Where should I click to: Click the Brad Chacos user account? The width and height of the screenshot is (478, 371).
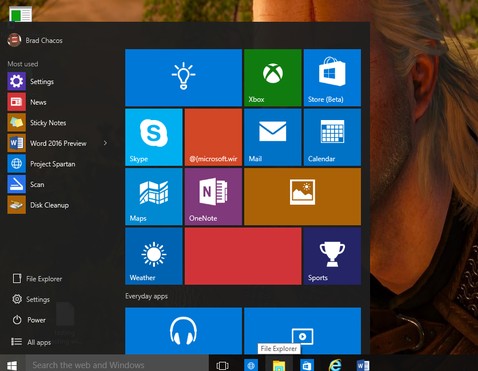pyautogui.click(x=35, y=40)
